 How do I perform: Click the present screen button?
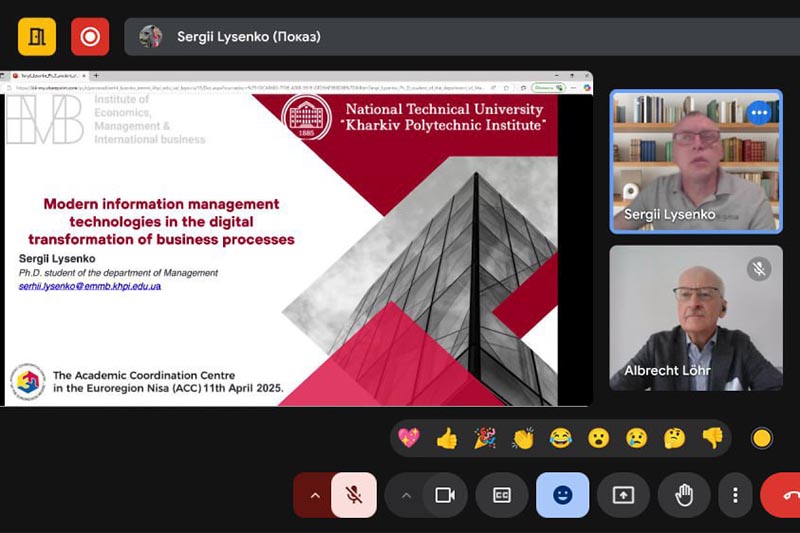coord(623,495)
